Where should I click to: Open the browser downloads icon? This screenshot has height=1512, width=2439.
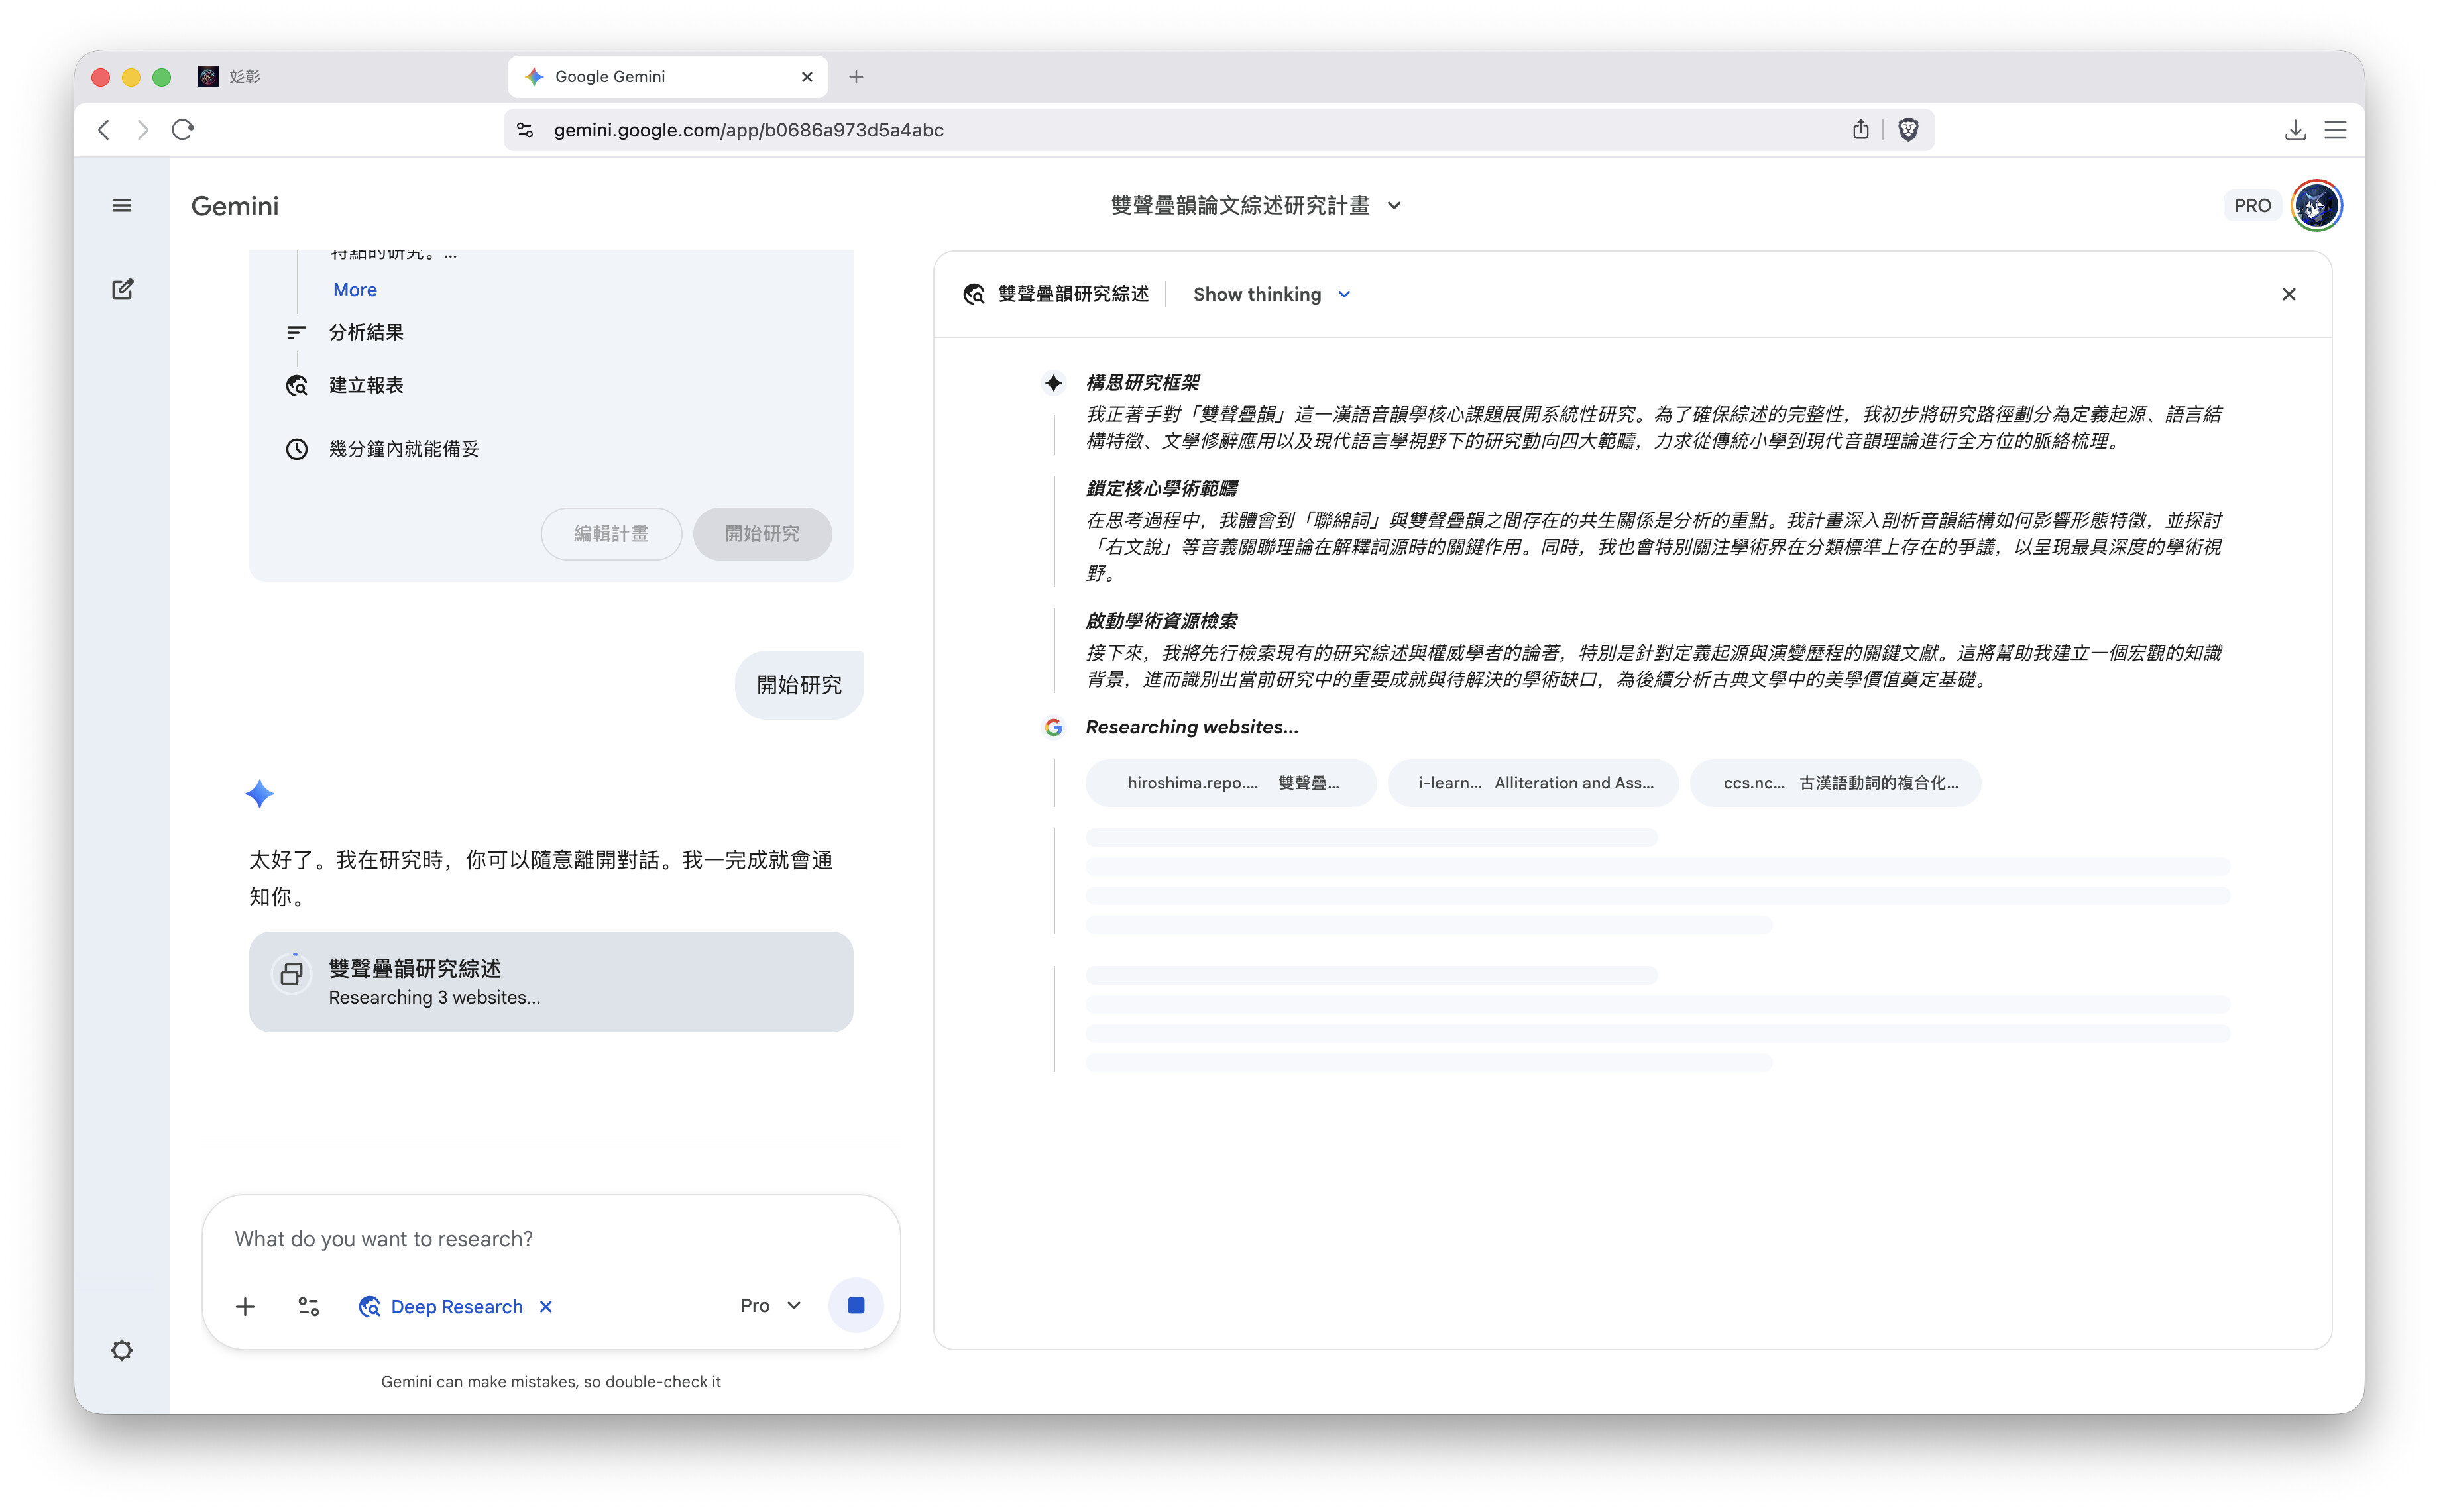pyautogui.click(x=2295, y=130)
